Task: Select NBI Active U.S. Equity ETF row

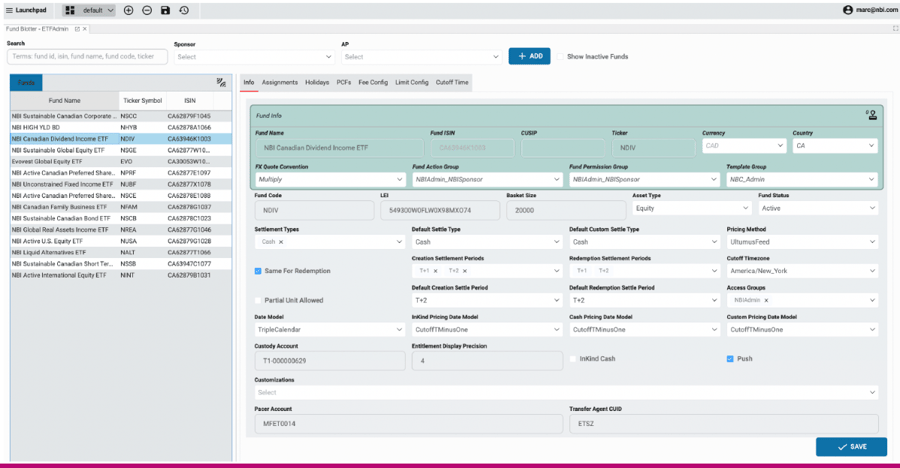Action: (121, 241)
